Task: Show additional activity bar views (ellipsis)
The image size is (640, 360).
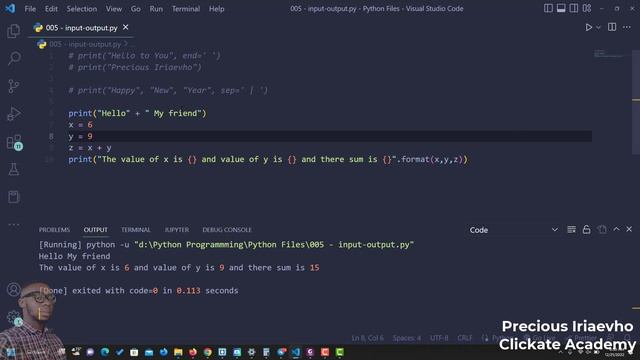Action: pyautogui.click(x=13, y=224)
